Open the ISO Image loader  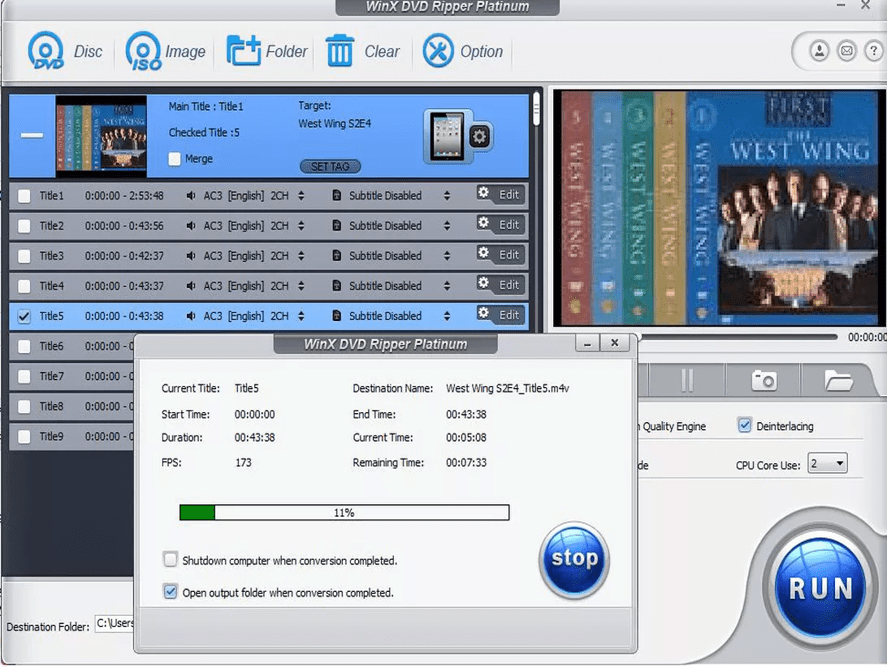144,51
